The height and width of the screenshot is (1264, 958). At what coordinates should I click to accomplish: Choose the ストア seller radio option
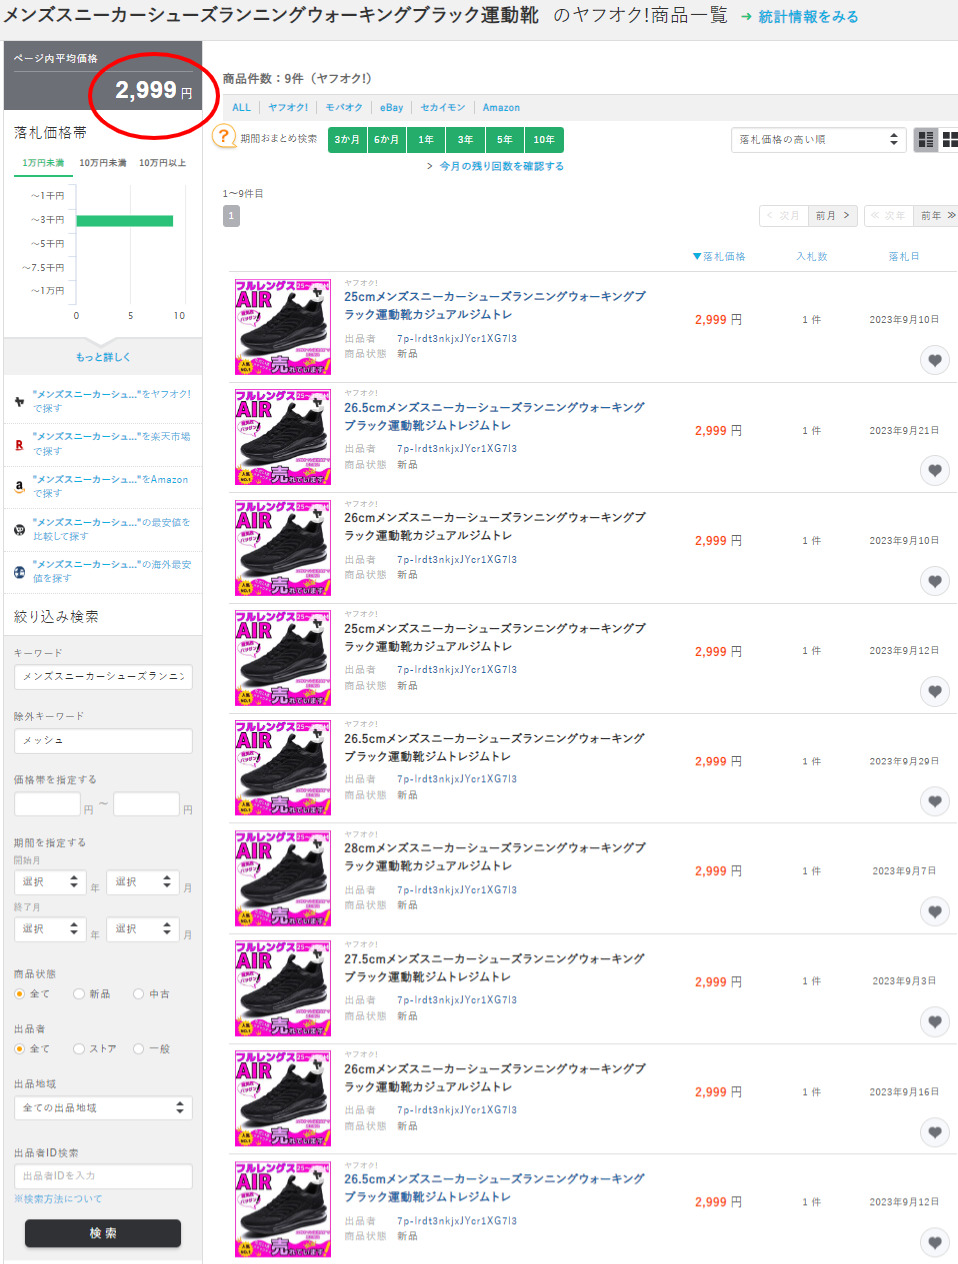pyautogui.click(x=79, y=1049)
